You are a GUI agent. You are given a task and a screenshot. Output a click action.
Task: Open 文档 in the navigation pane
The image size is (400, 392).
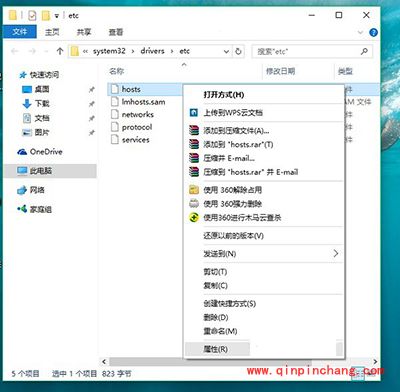point(42,118)
